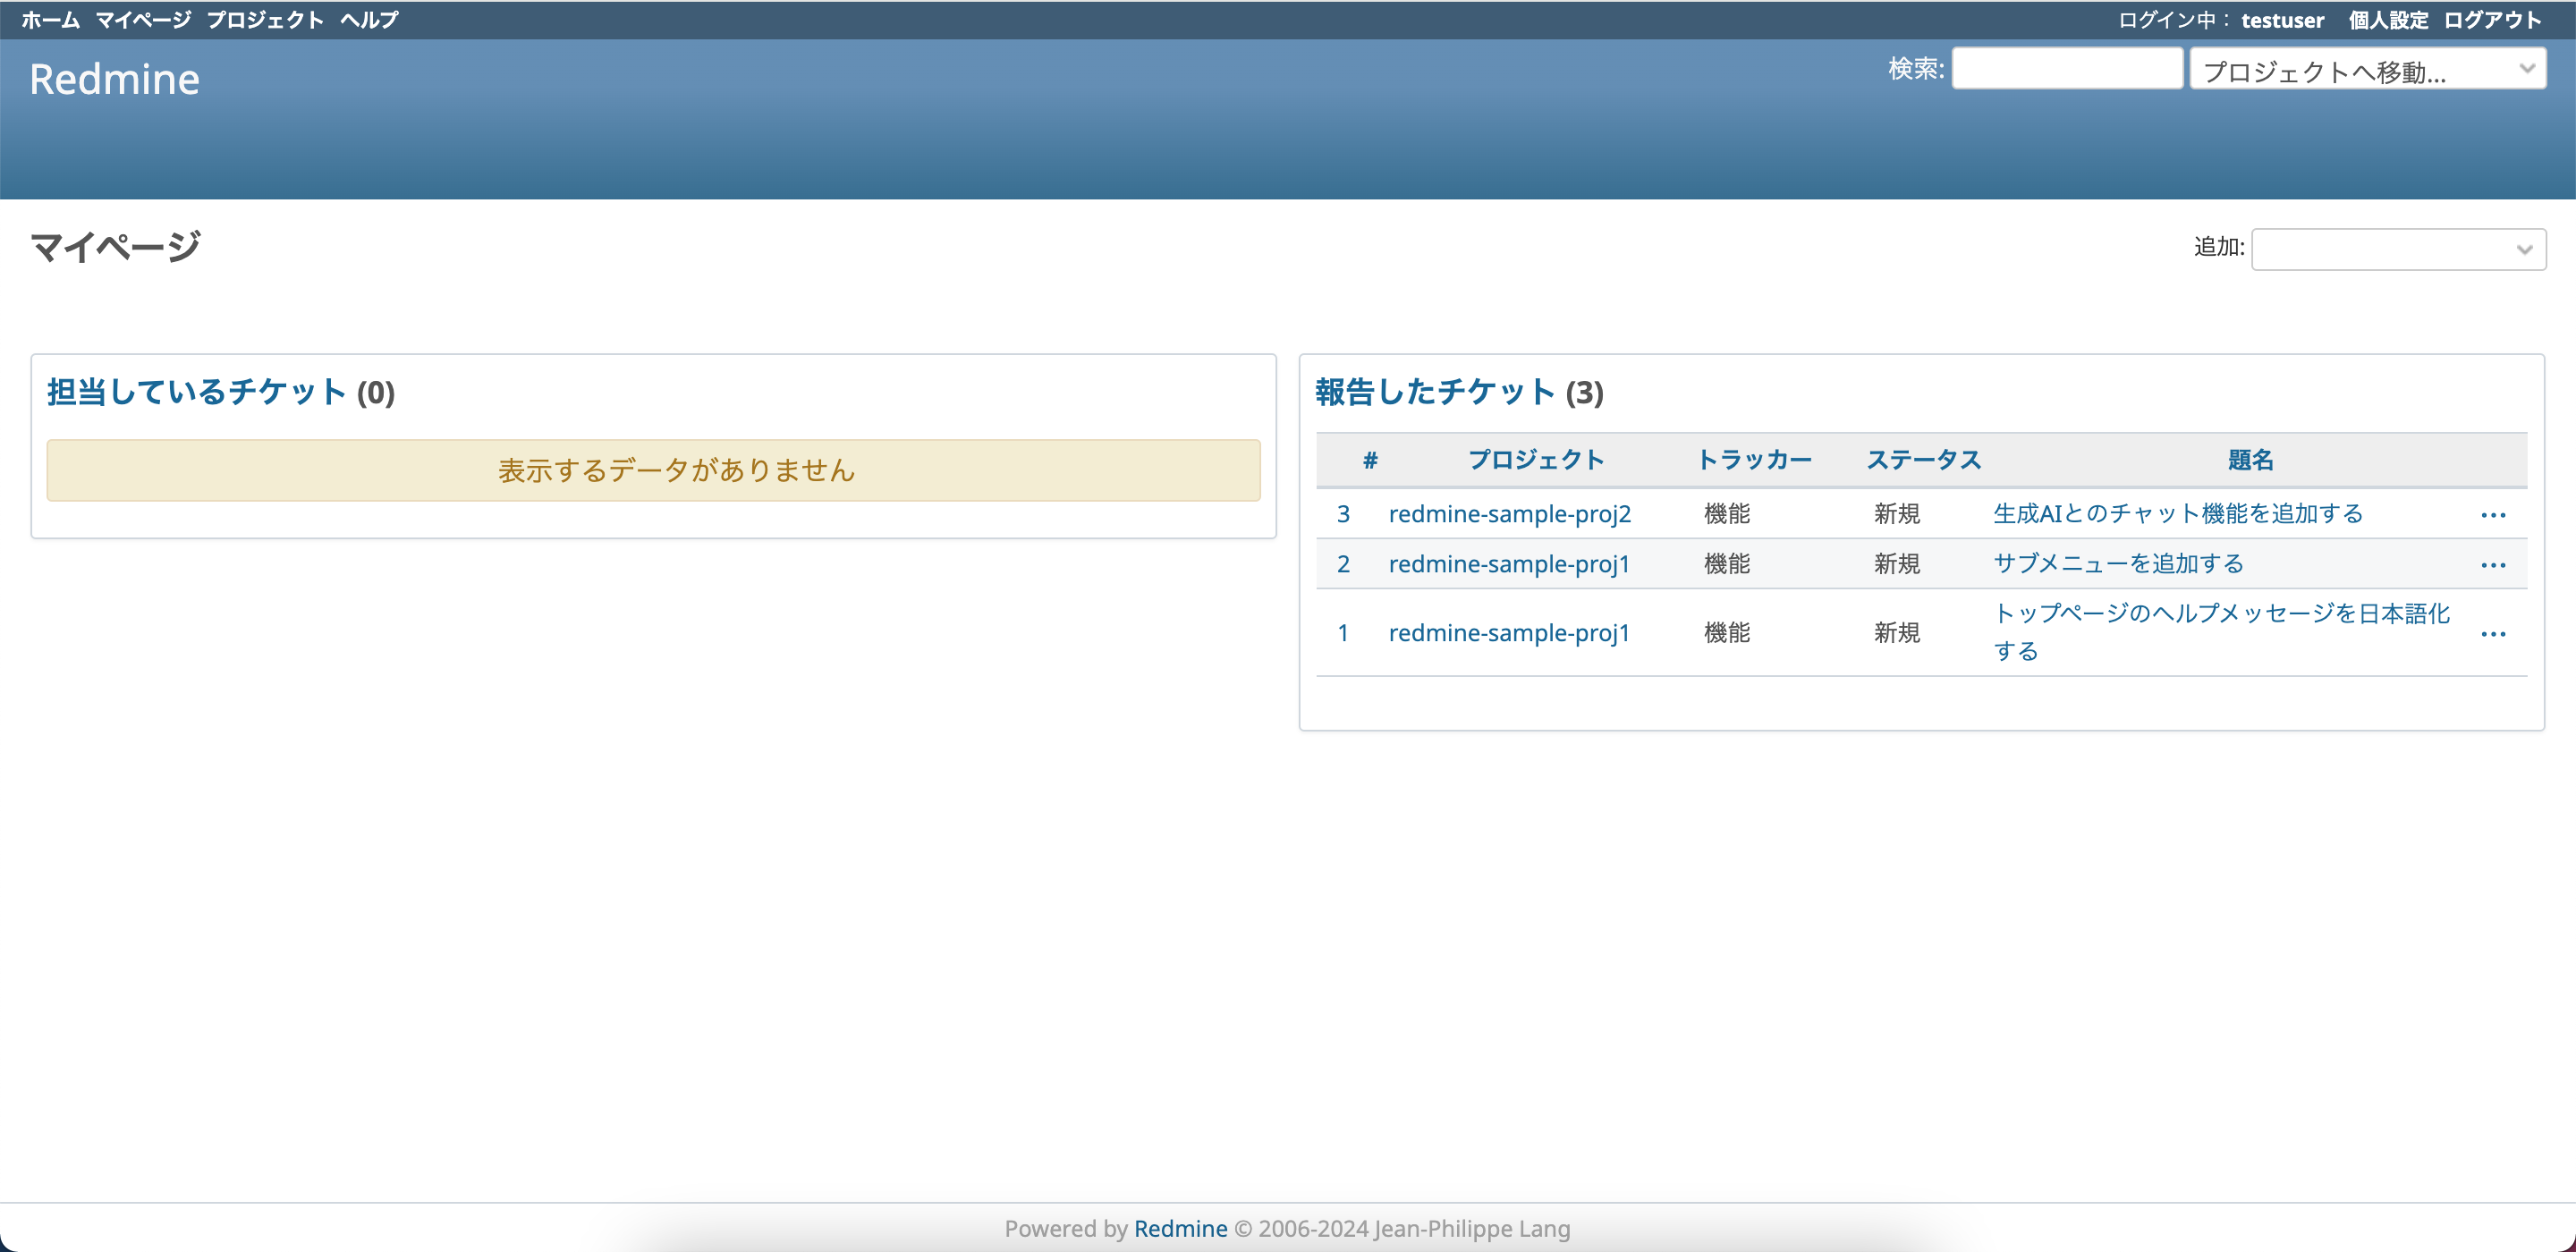The image size is (2576, 1252).
Task: Open ticket 生成AIとのチャット機能を追加する
Action: tap(2177, 514)
